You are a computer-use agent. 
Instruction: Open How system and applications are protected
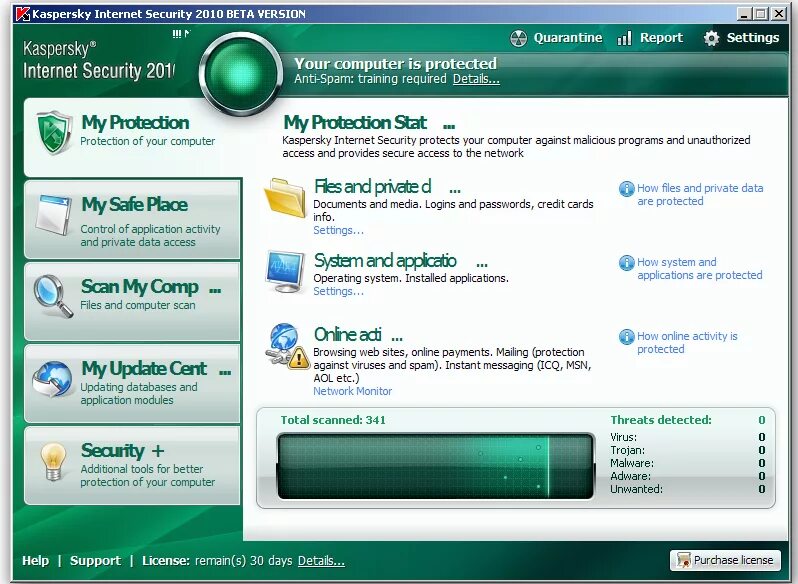700,269
